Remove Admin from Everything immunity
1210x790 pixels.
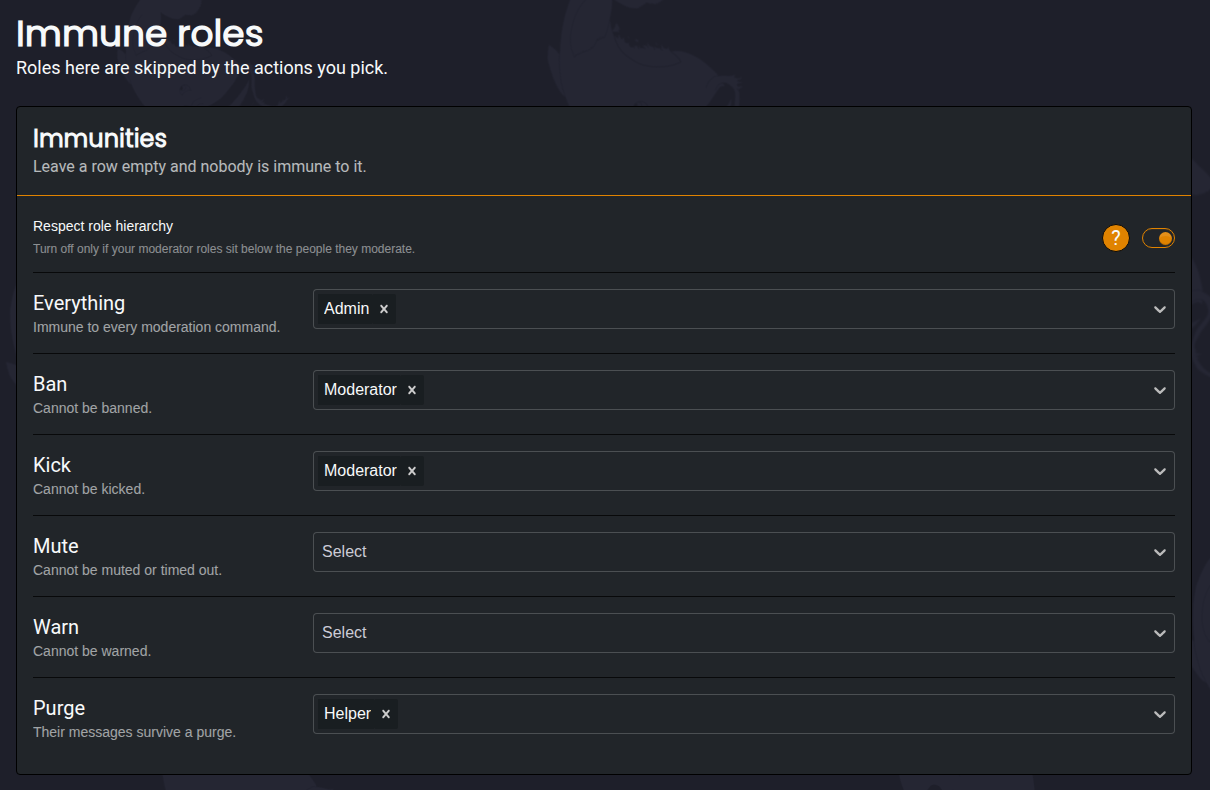pos(384,309)
